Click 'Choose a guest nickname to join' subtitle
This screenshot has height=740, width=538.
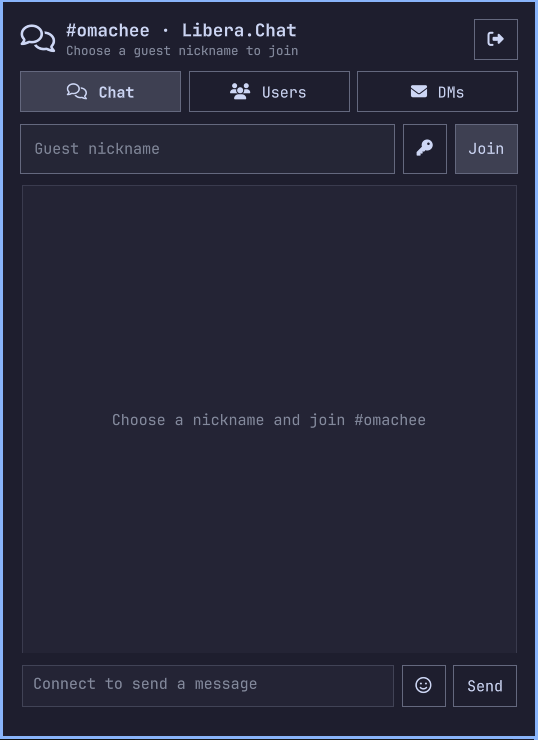pos(182,51)
